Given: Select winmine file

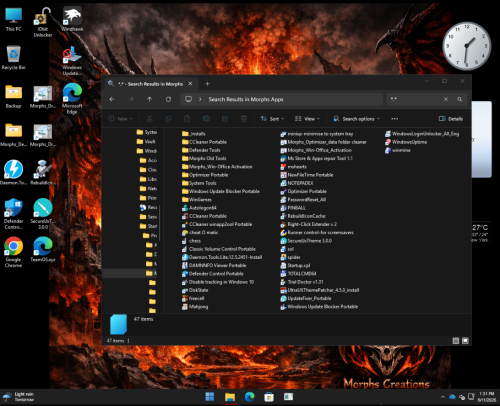Looking at the screenshot, I should pyautogui.click(x=398, y=150).
